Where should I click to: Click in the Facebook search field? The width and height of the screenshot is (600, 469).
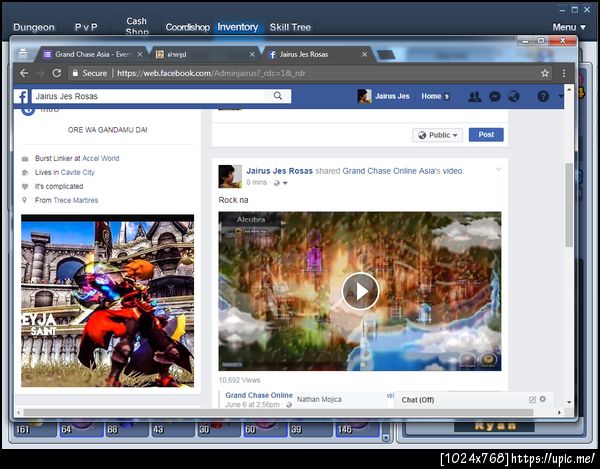149,96
